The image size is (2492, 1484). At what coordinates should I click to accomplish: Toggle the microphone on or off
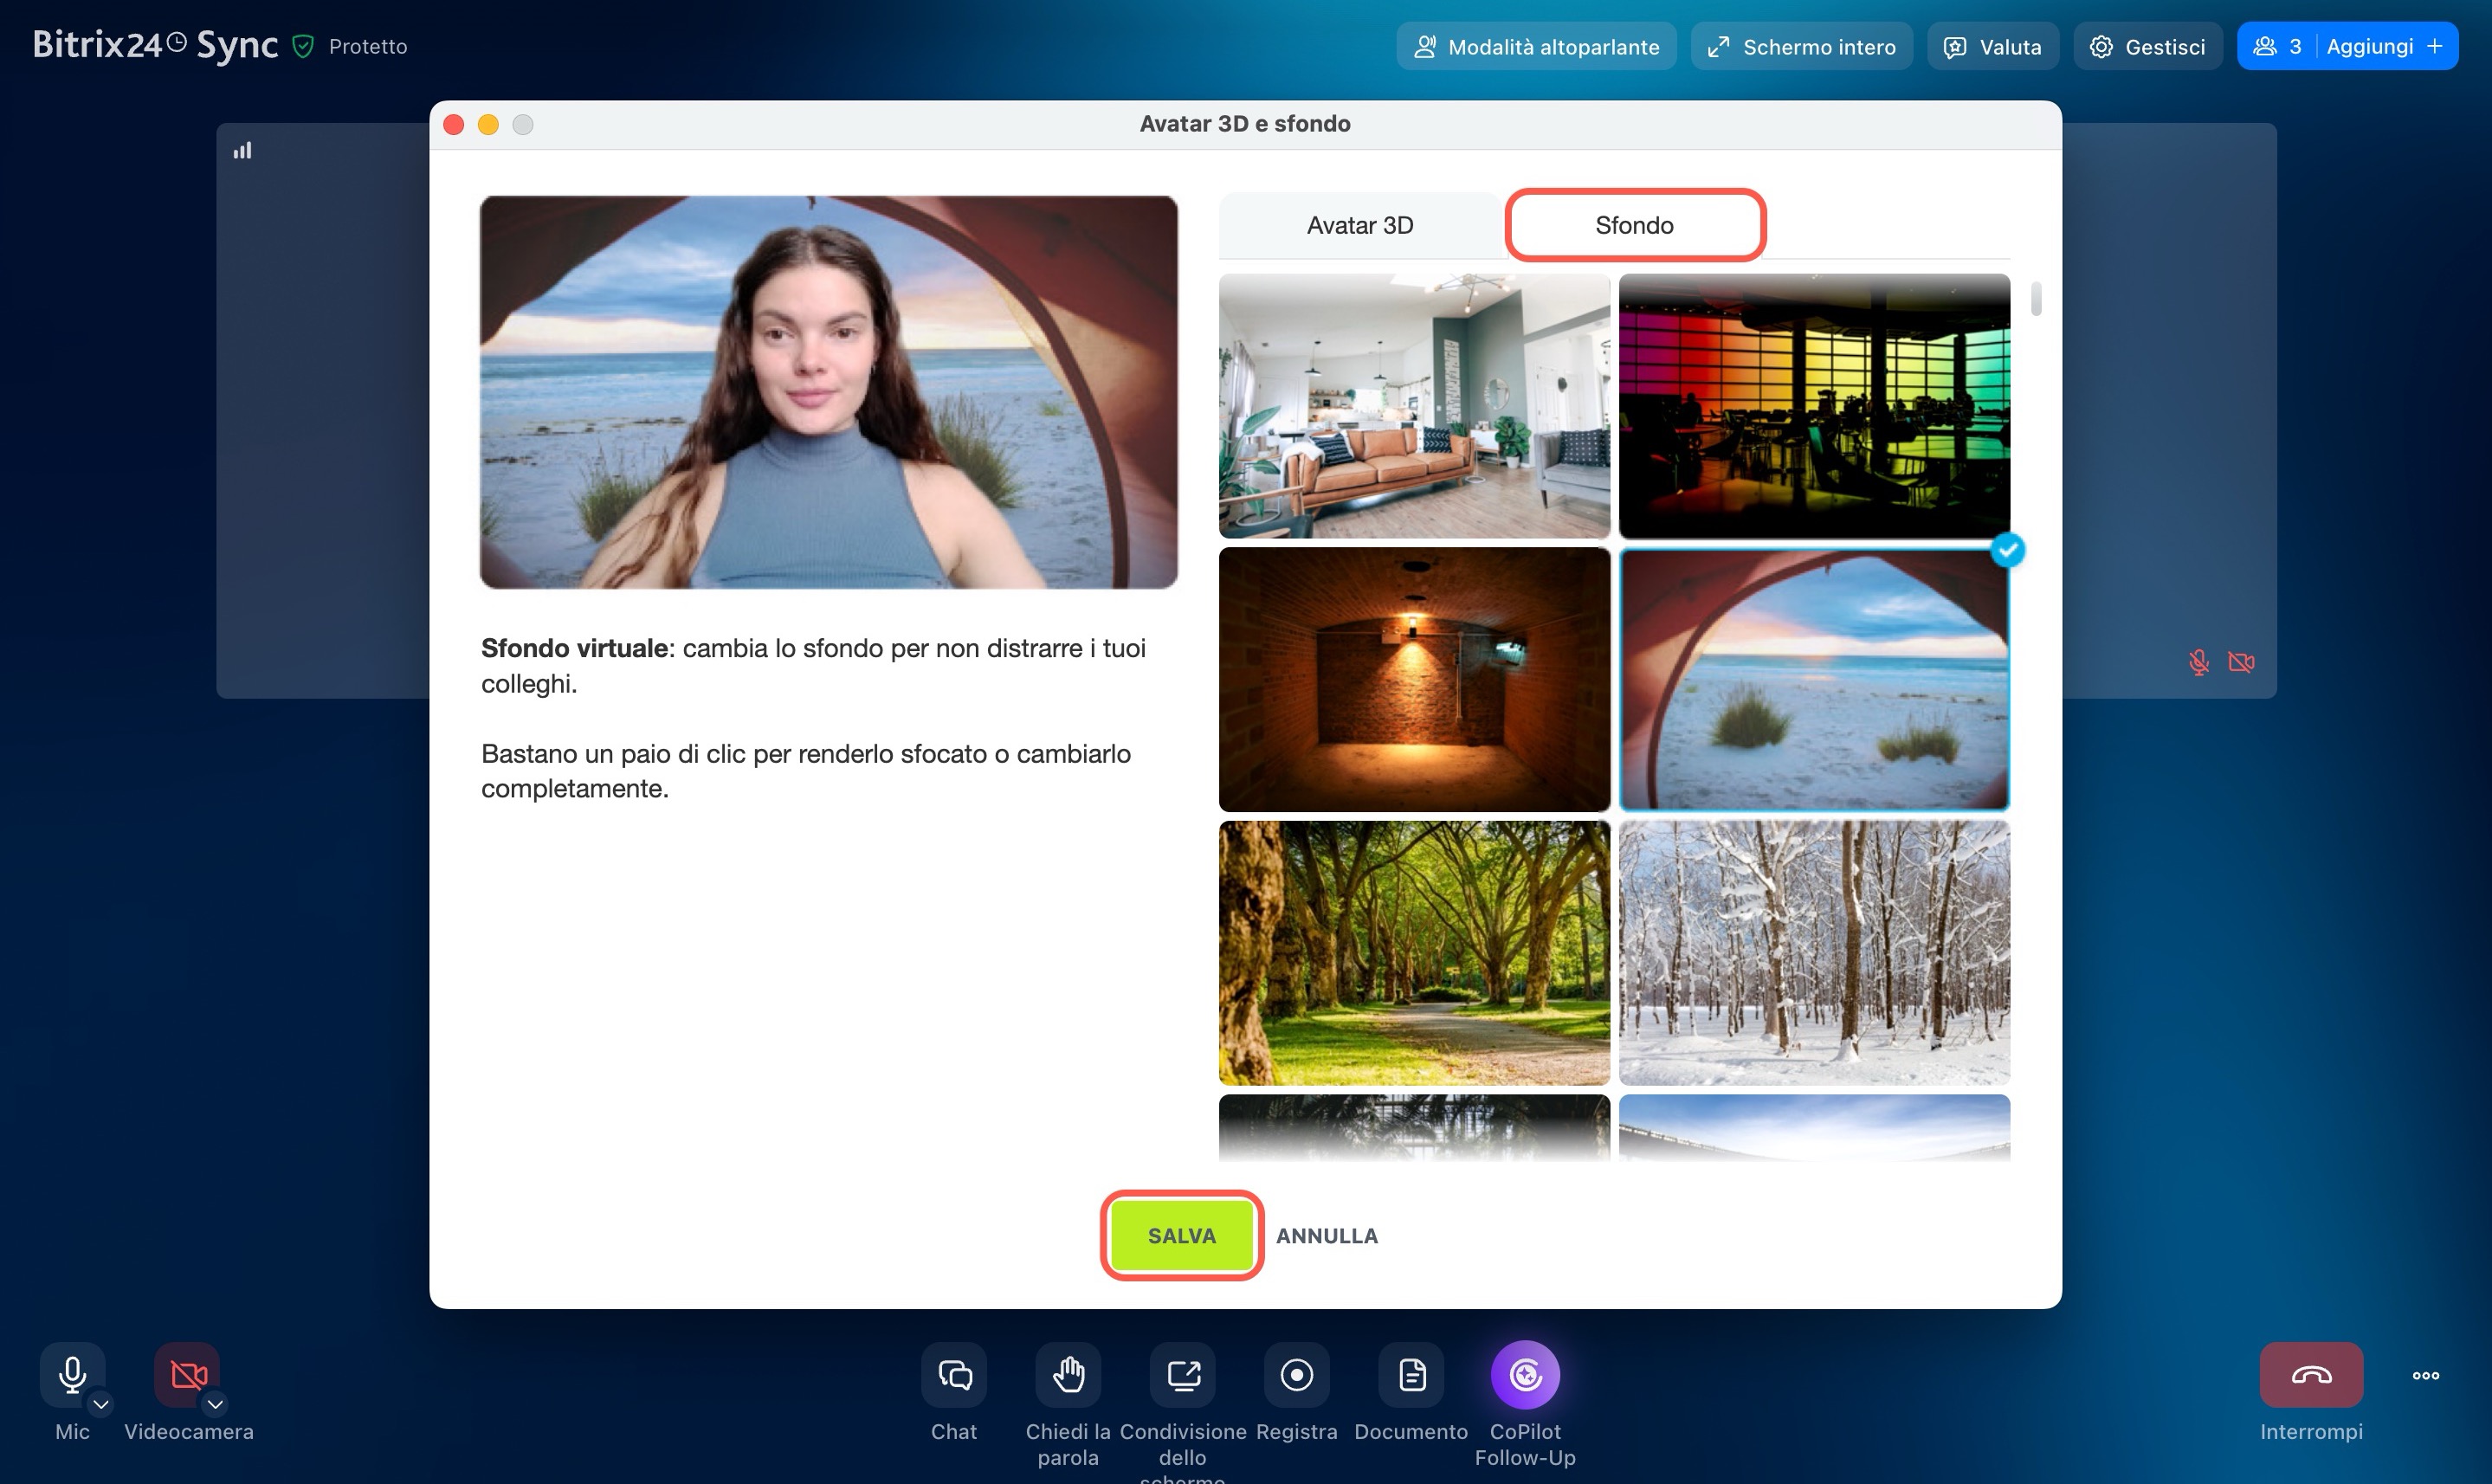coord(70,1373)
